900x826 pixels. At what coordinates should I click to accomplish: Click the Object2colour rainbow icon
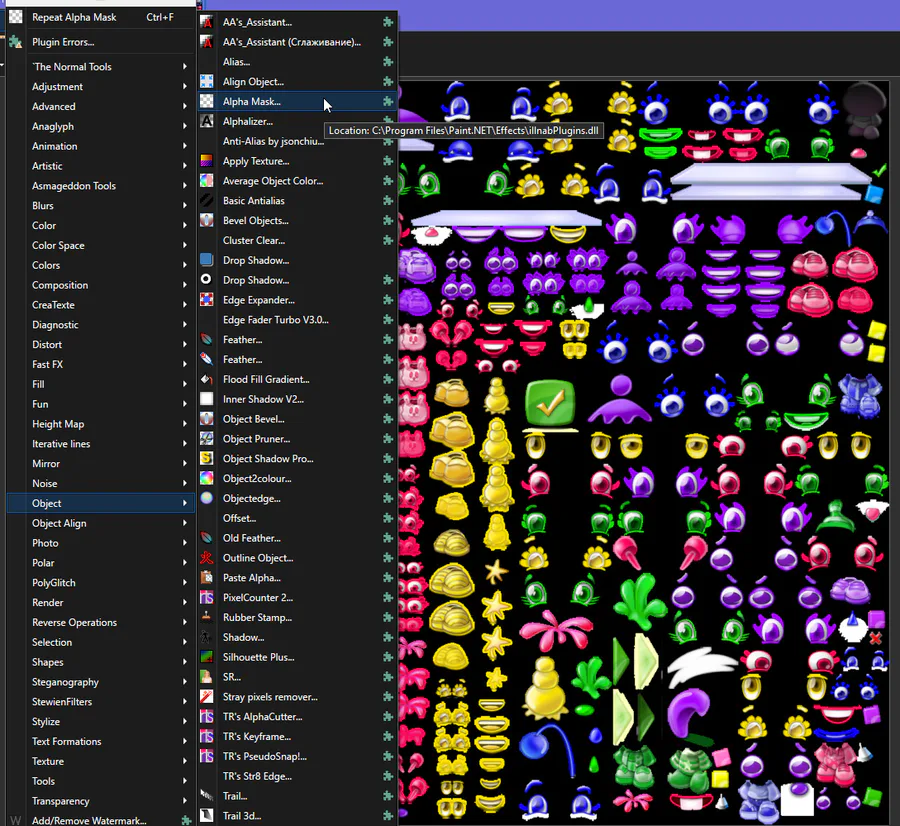click(207, 478)
